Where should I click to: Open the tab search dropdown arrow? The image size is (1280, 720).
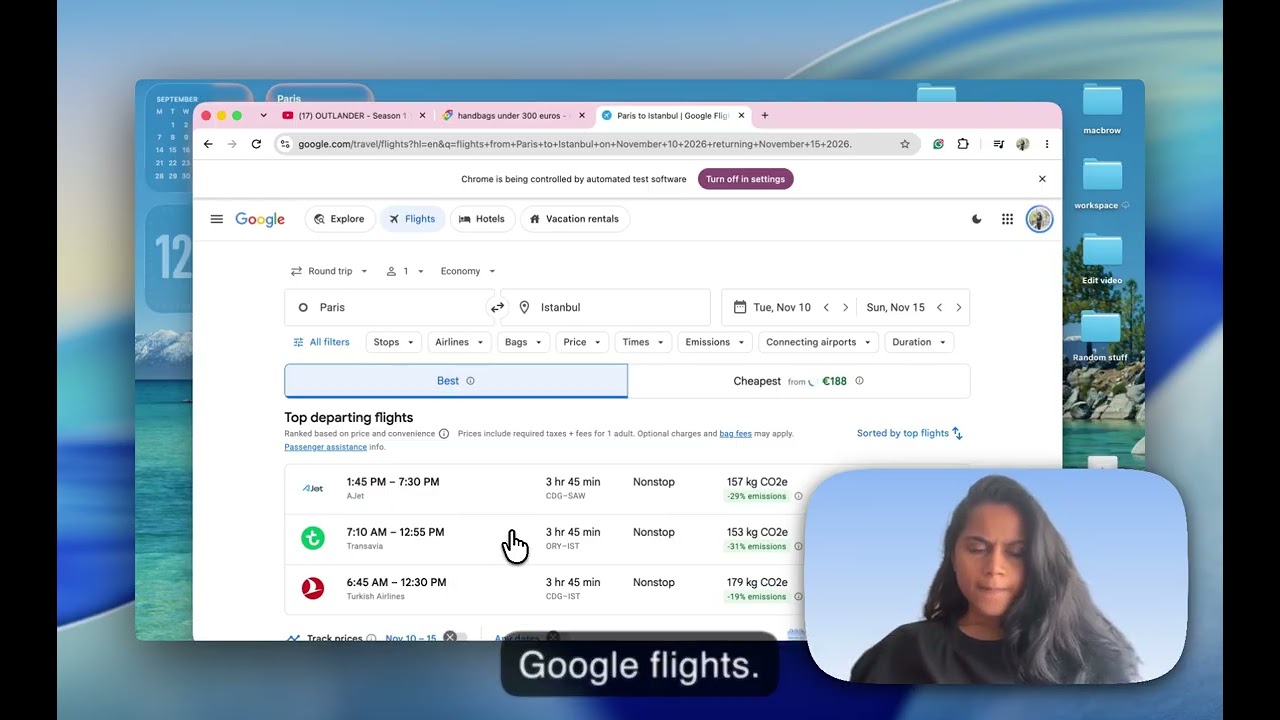click(x=263, y=115)
